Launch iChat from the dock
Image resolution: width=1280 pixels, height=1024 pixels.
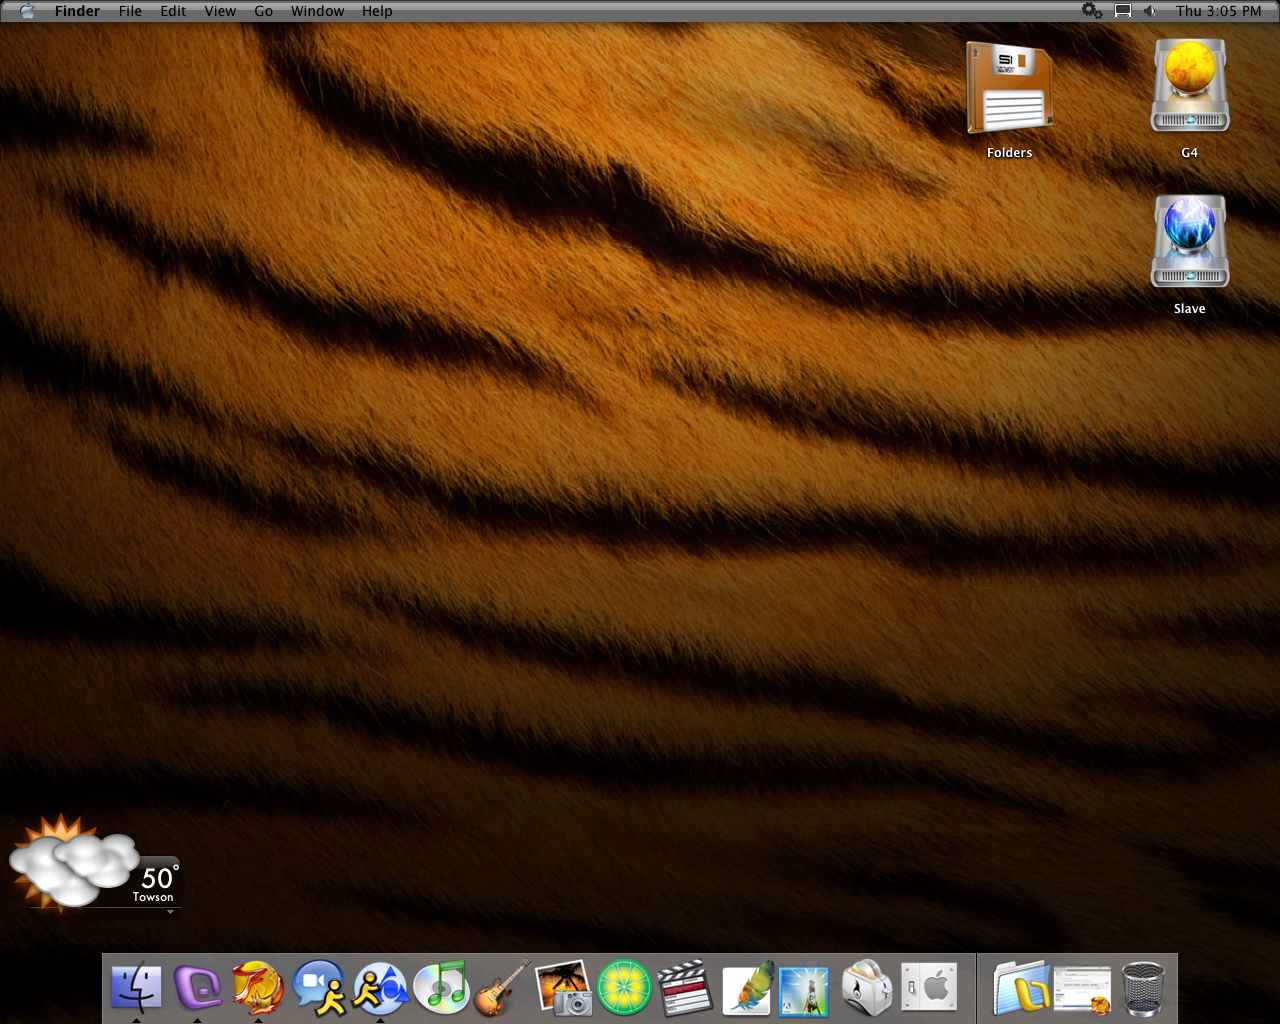(x=319, y=987)
